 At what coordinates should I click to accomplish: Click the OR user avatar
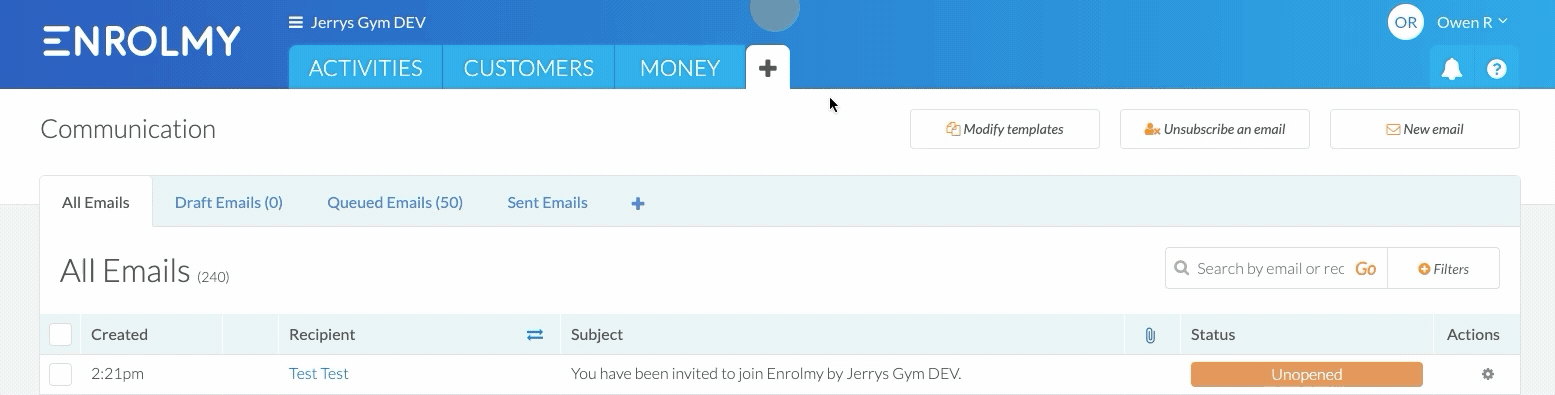(x=1406, y=22)
